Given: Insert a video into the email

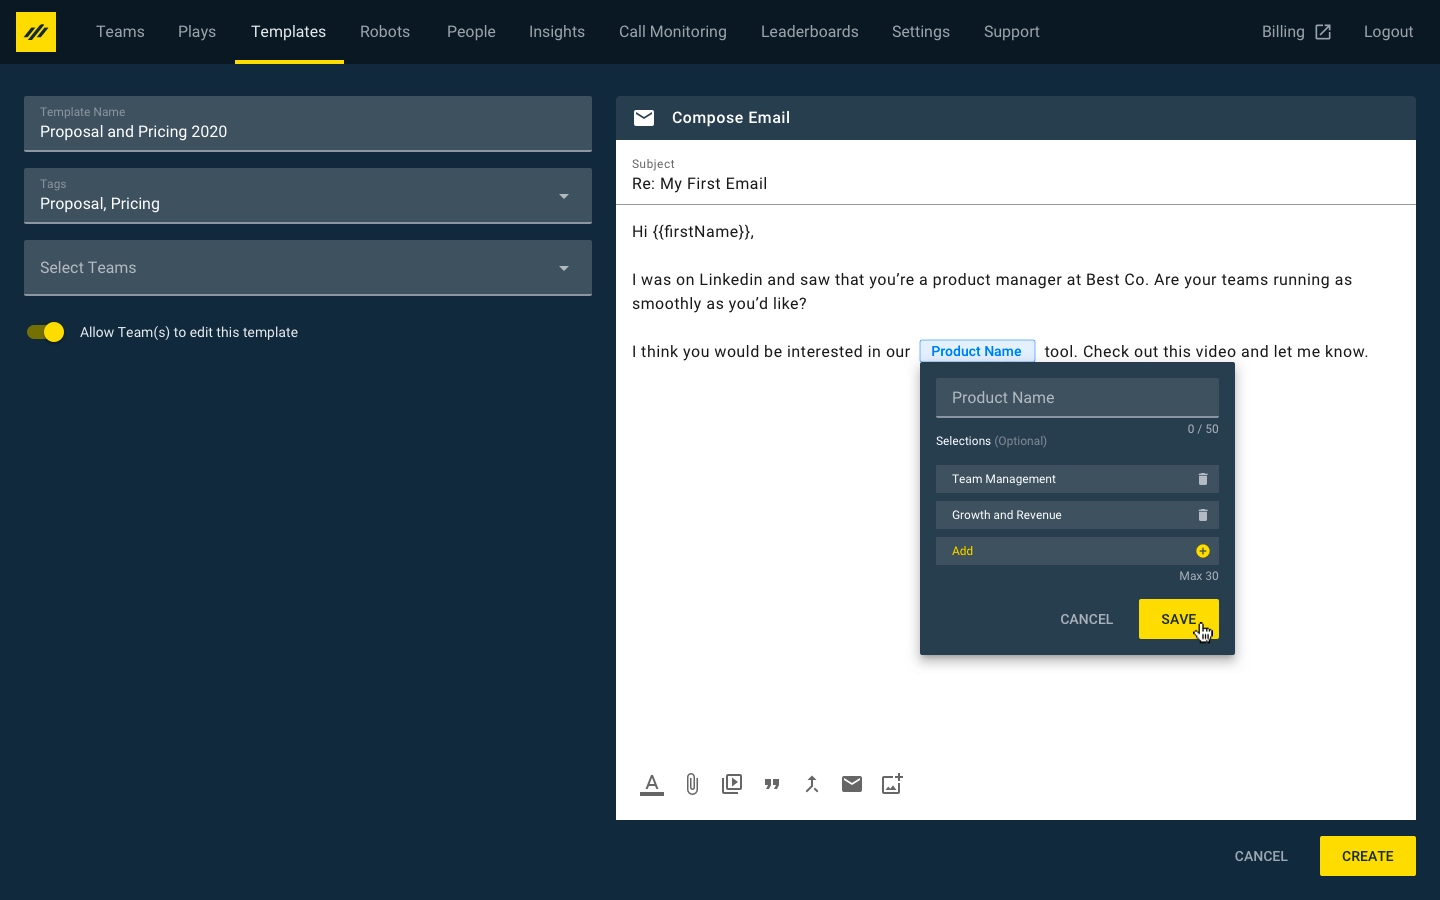Looking at the screenshot, I should click(x=732, y=784).
